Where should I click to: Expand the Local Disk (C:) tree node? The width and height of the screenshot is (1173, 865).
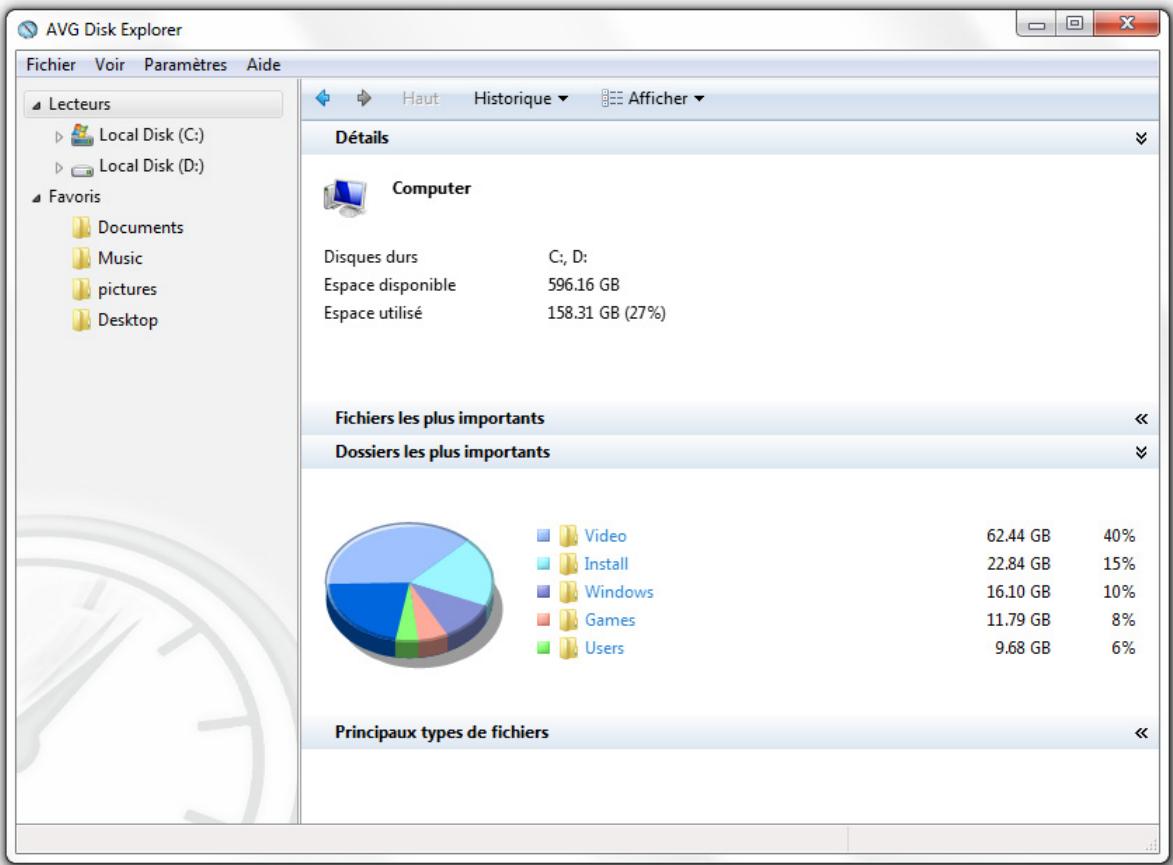(x=59, y=137)
